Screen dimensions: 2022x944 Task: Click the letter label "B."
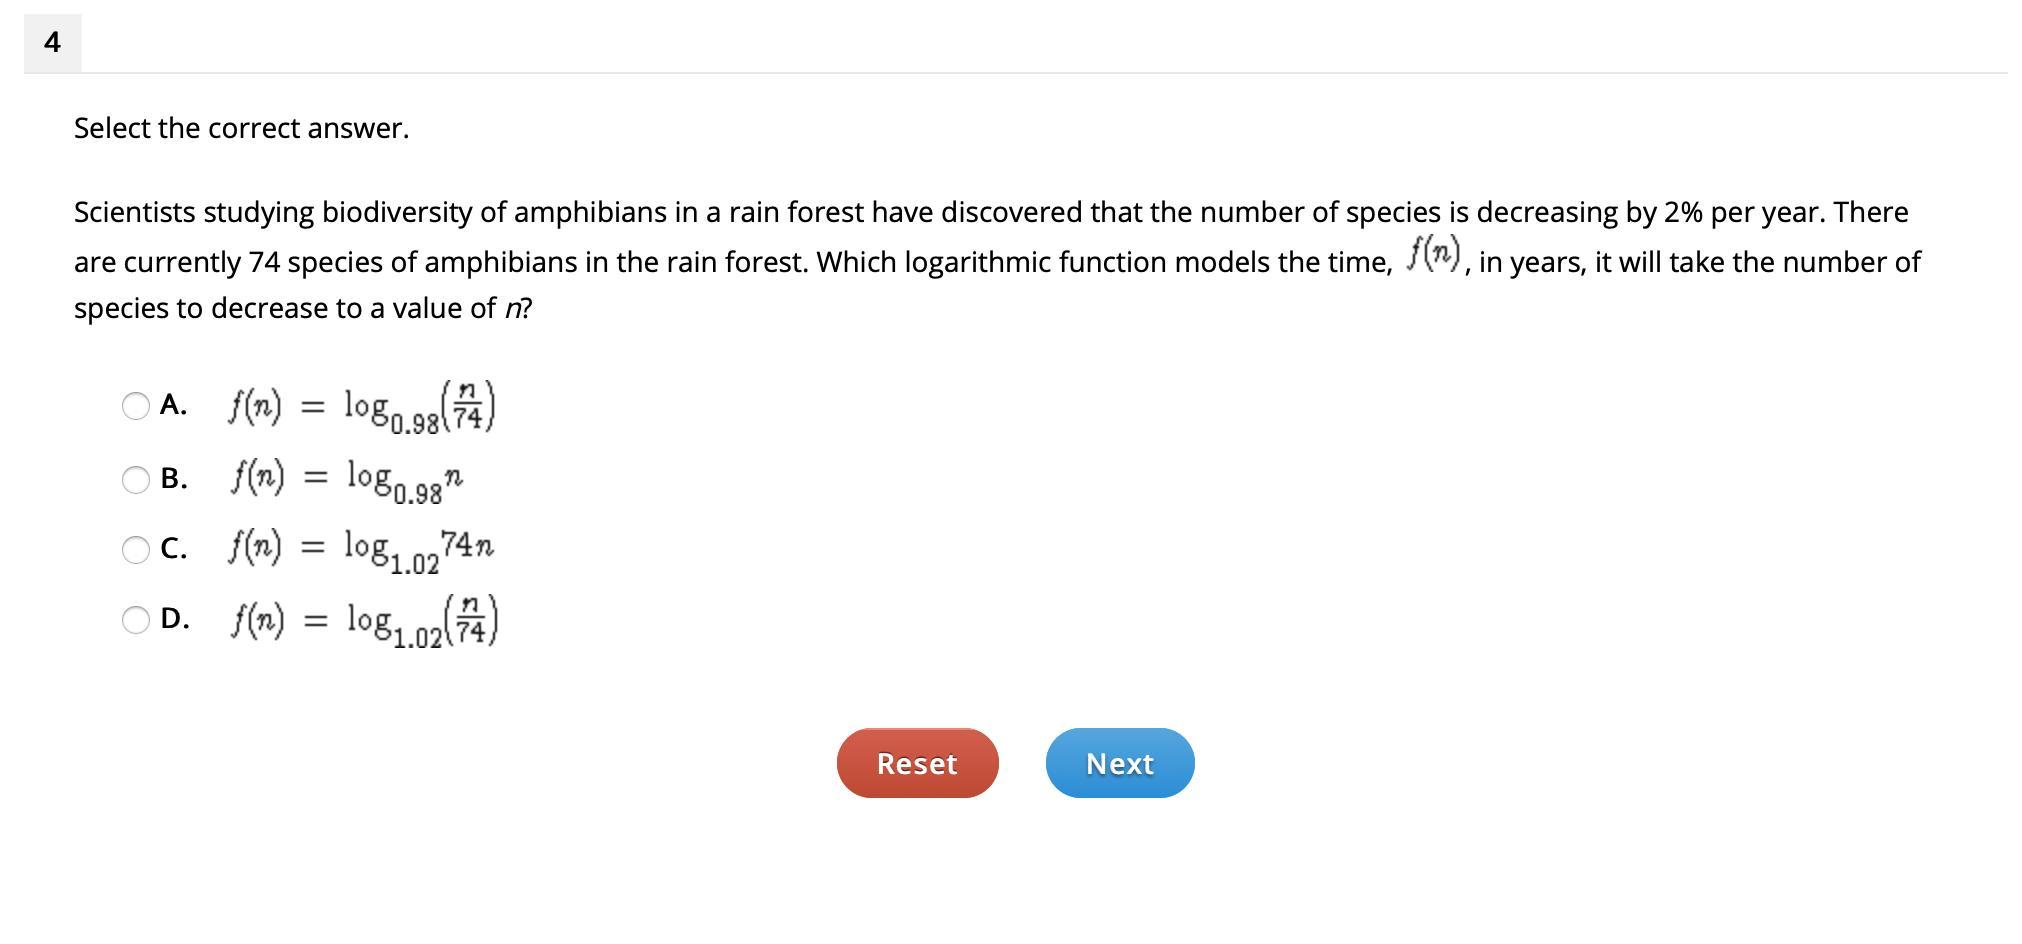(174, 479)
